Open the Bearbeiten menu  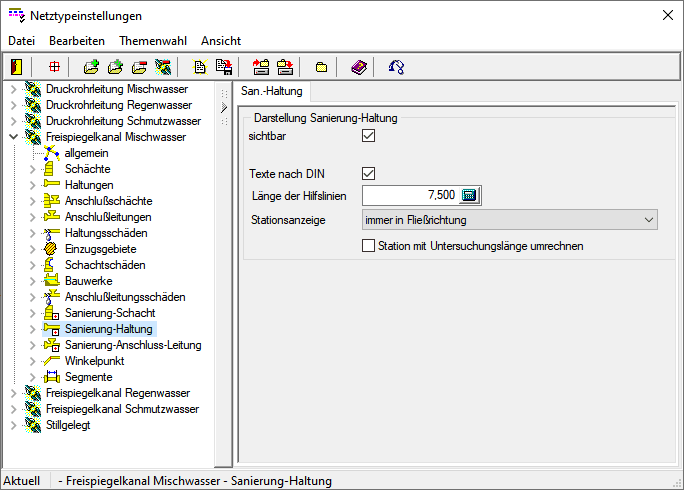coord(77,41)
